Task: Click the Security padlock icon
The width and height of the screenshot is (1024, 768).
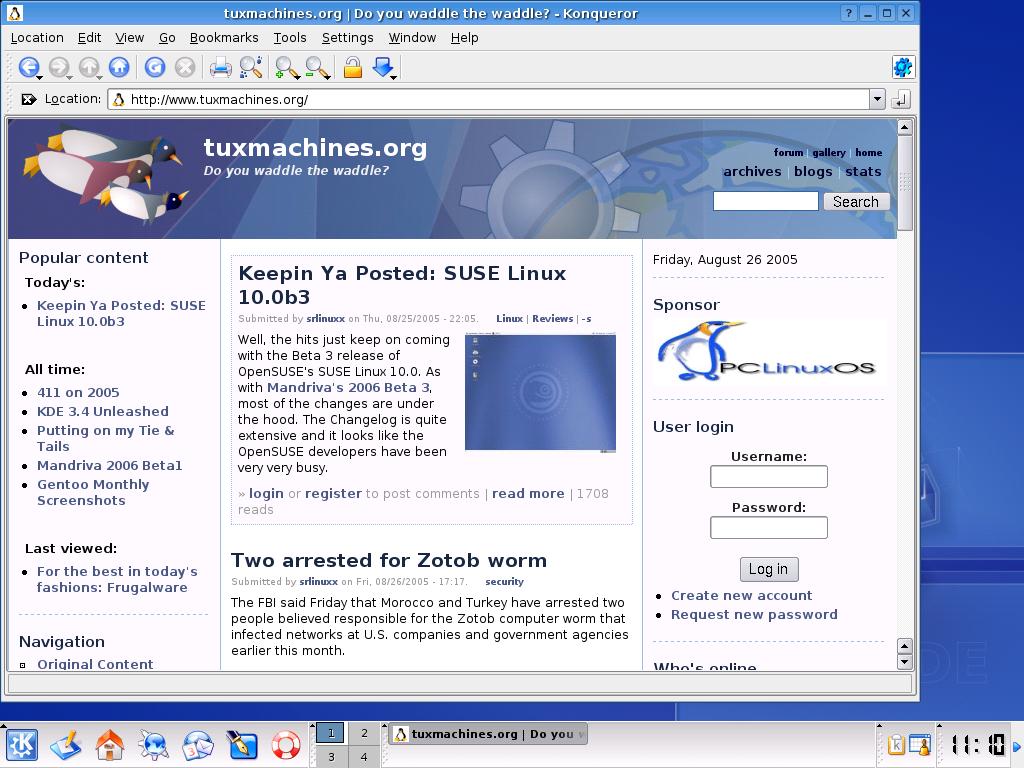Action: coord(353,67)
